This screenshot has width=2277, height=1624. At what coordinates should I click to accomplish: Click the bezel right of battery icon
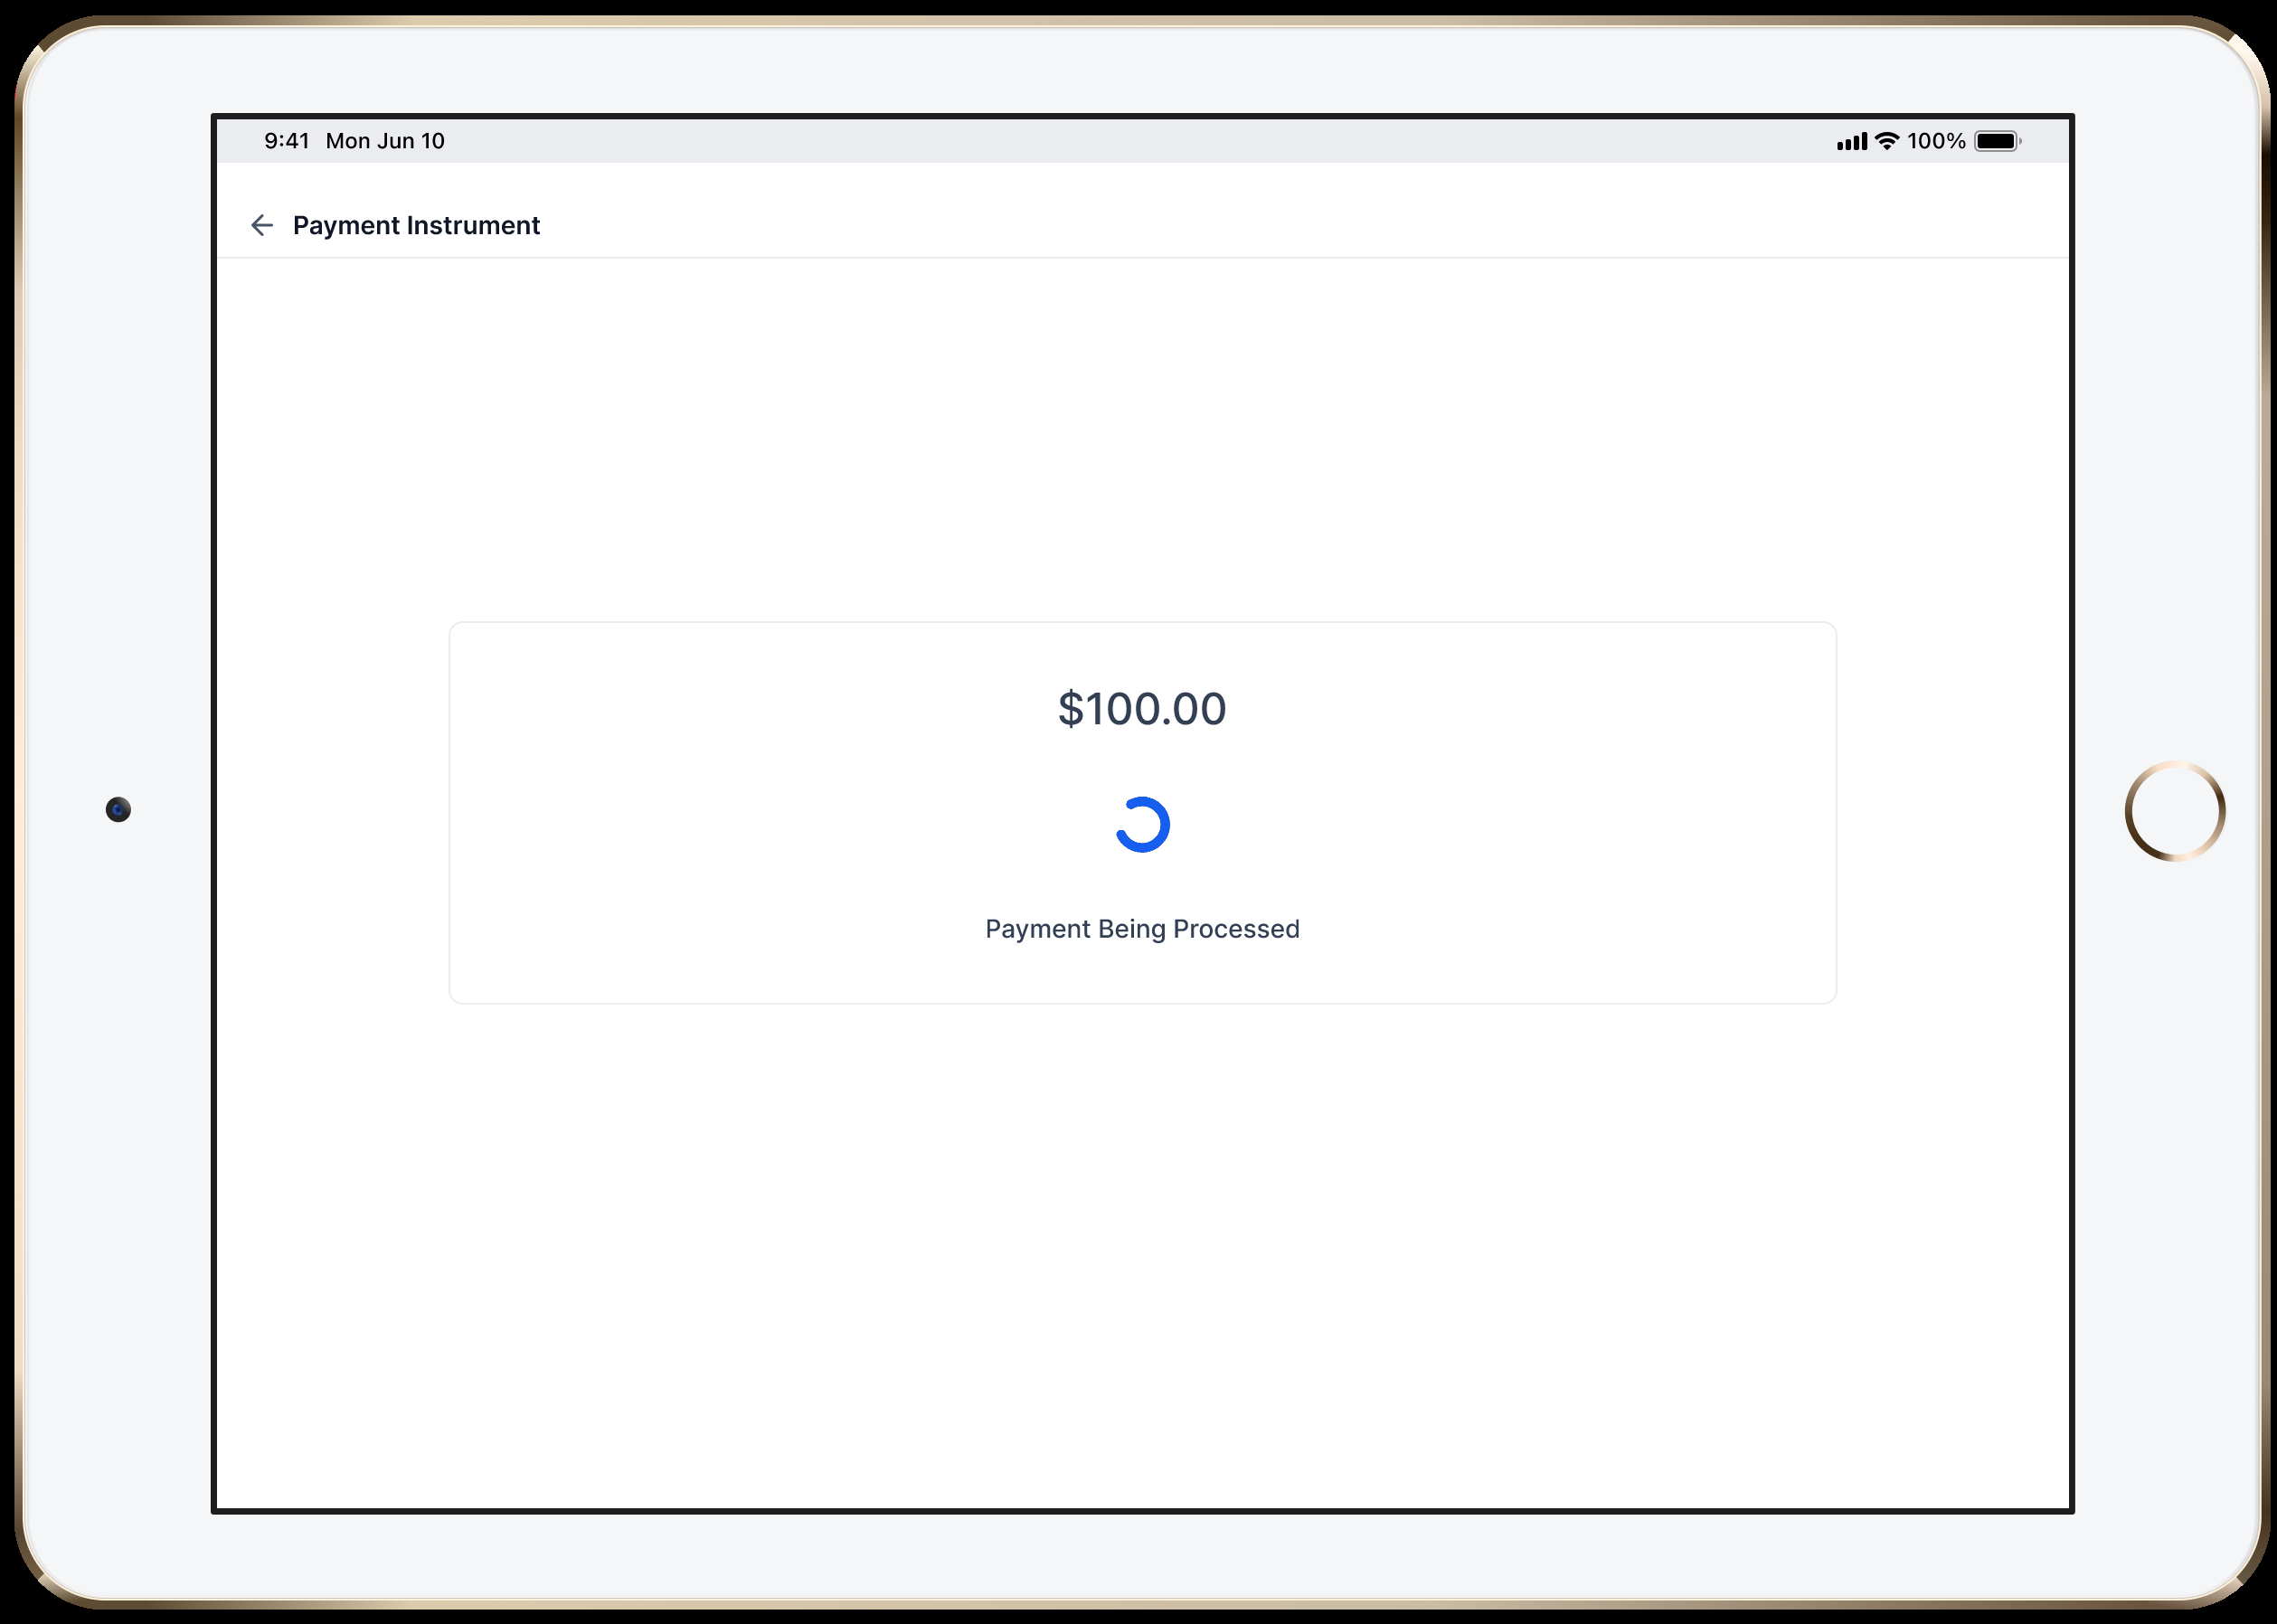tap(2160, 141)
